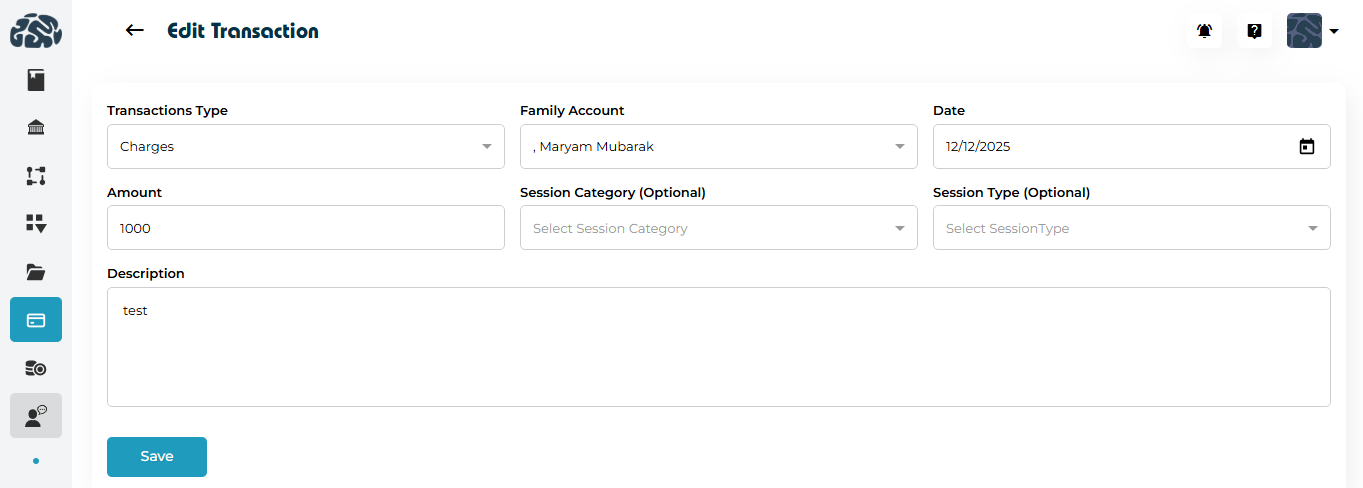The height and width of the screenshot is (488, 1363).
Task: Open the person with chat bubble sidebar icon
Action: click(36, 416)
